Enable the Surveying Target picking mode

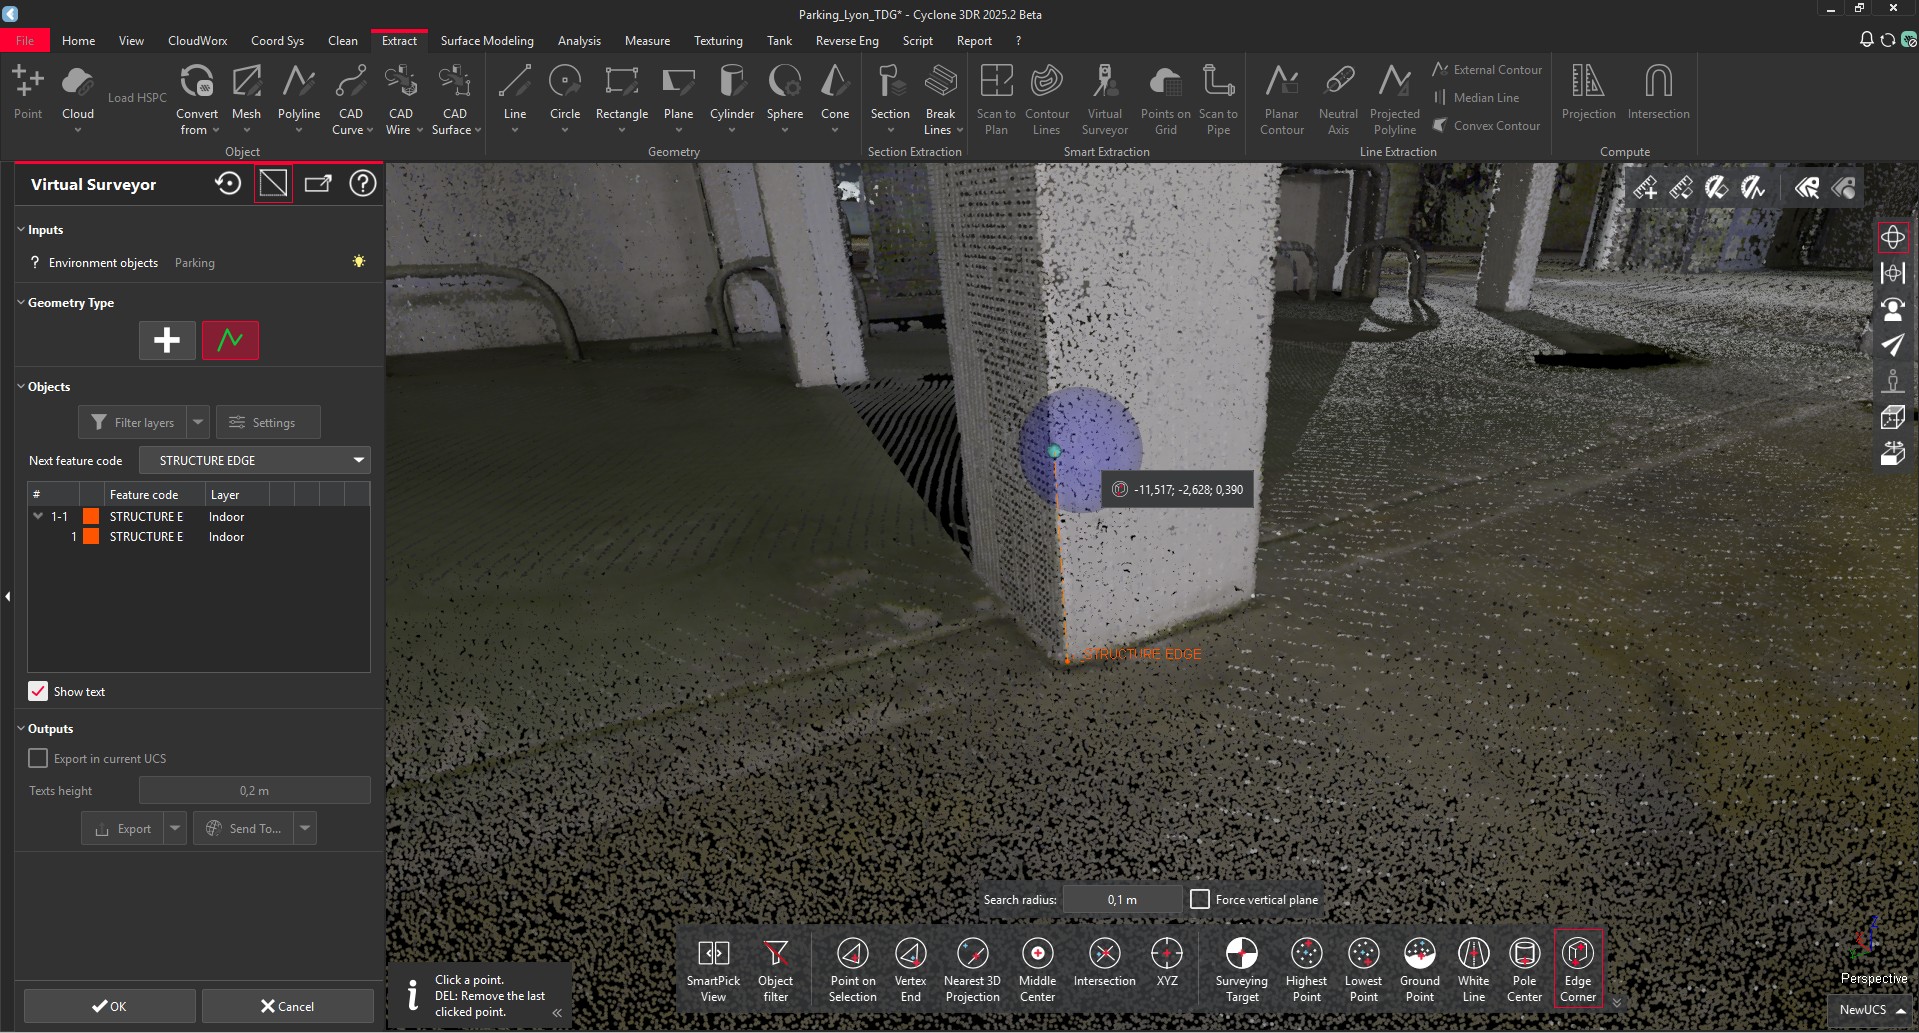click(1241, 968)
